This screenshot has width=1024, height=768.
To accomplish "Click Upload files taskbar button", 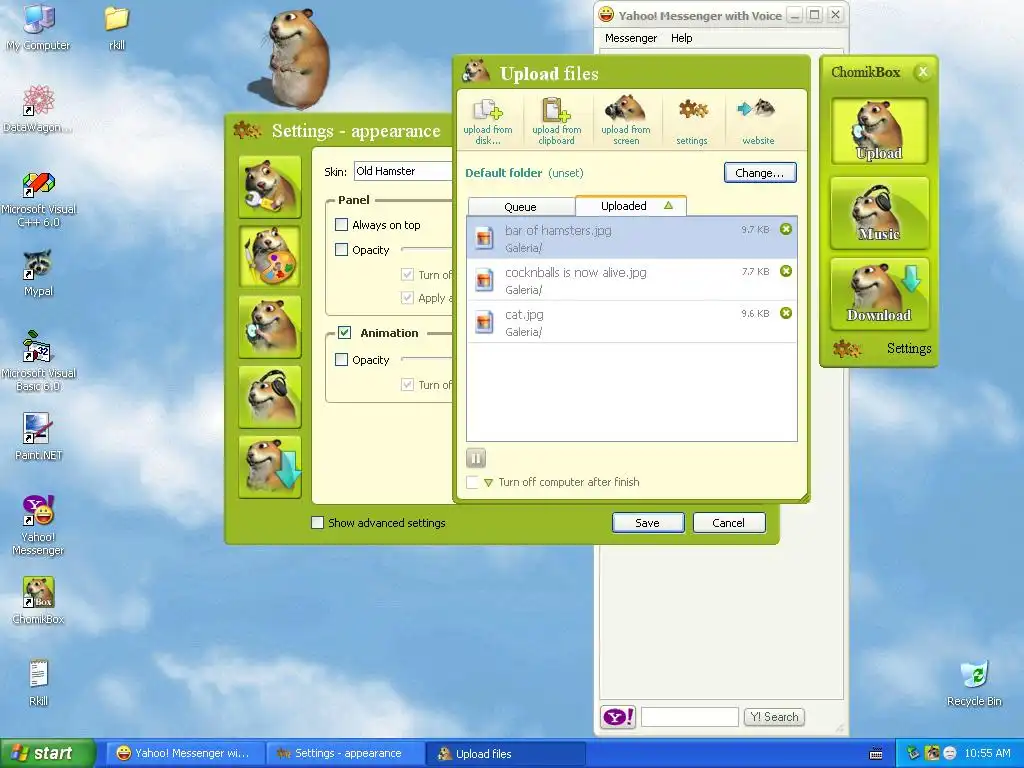I will tap(505, 754).
